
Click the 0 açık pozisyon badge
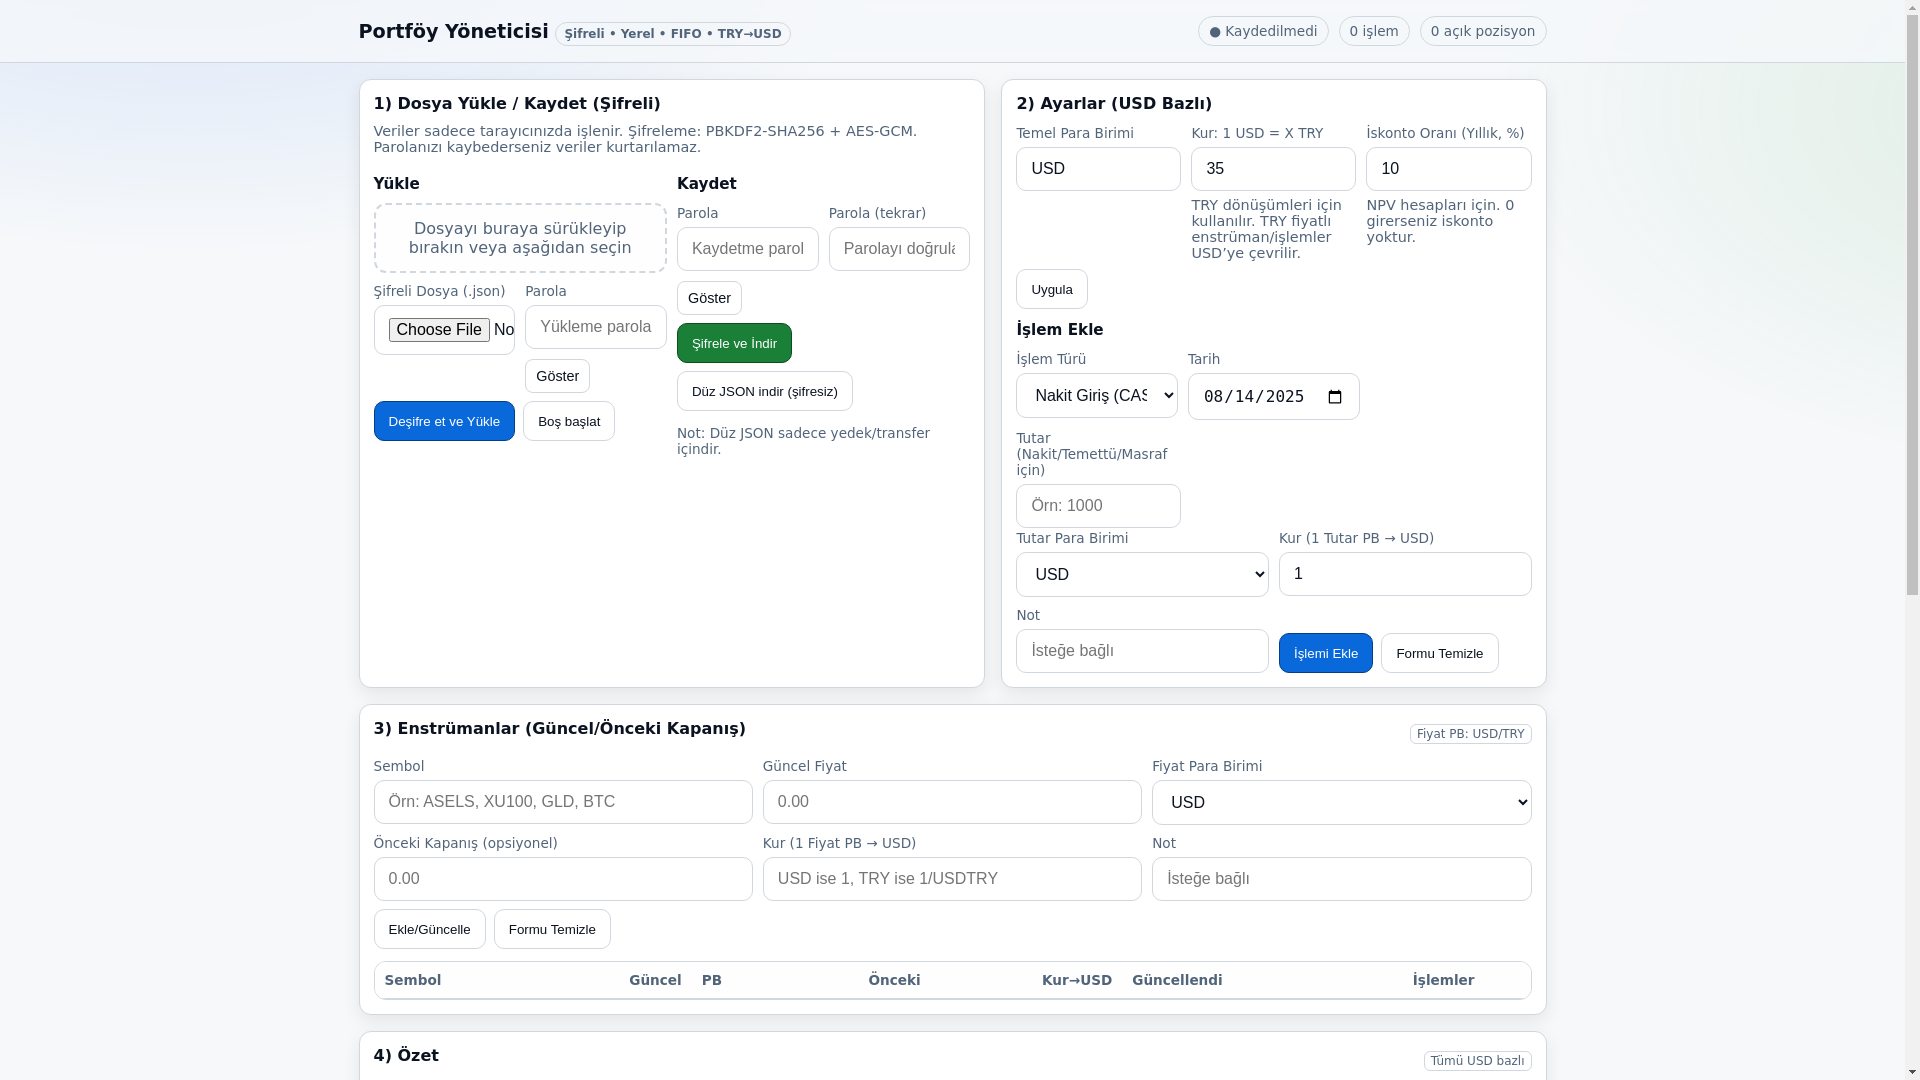(1483, 31)
